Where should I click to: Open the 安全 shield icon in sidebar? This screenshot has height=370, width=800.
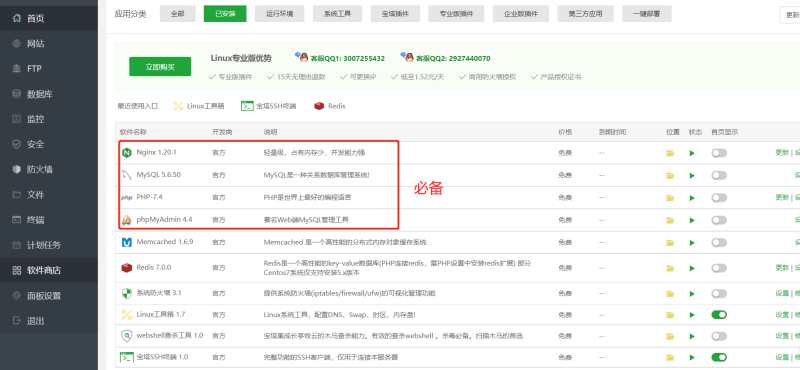pyautogui.click(x=17, y=144)
